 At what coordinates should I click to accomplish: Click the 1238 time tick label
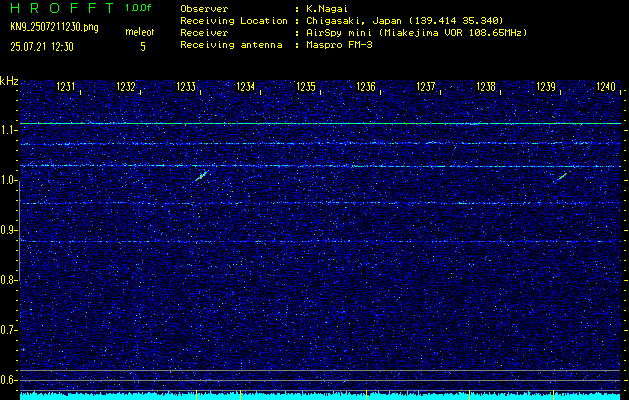click(x=486, y=87)
